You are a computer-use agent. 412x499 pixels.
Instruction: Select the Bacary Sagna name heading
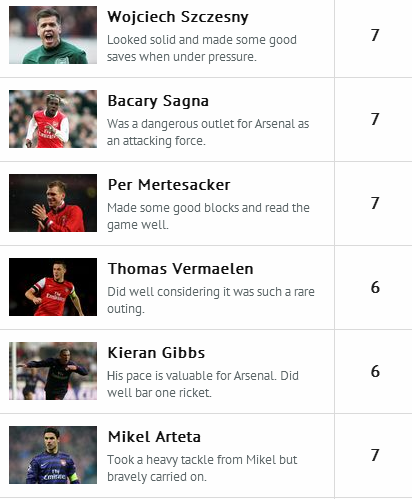click(158, 101)
